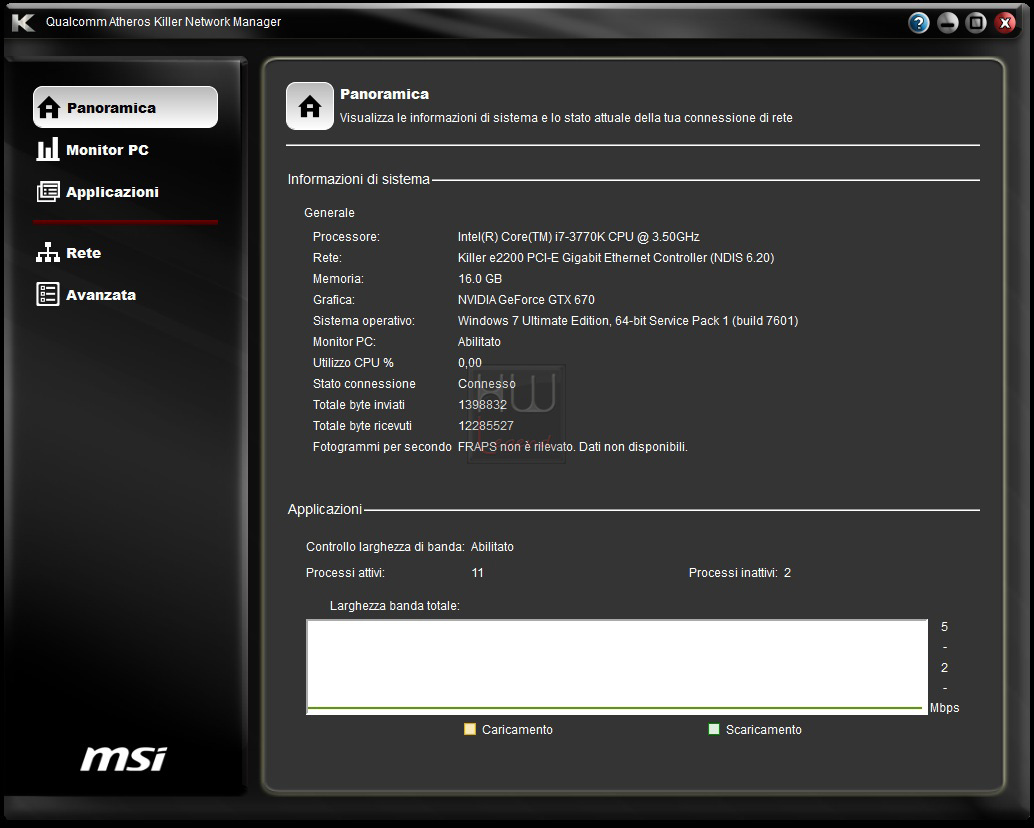The image size is (1034, 828).
Task: Click the home icon beside Panoramica in sidebar
Action: 49,107
